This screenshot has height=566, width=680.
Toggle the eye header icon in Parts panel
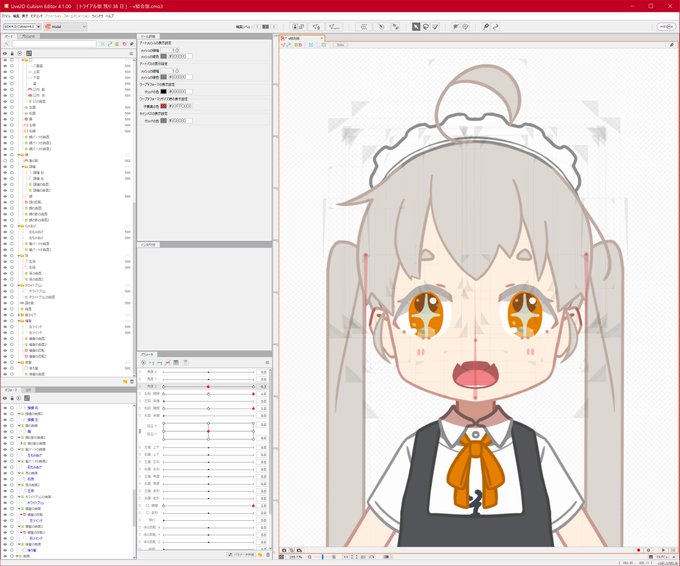point(5,53)
